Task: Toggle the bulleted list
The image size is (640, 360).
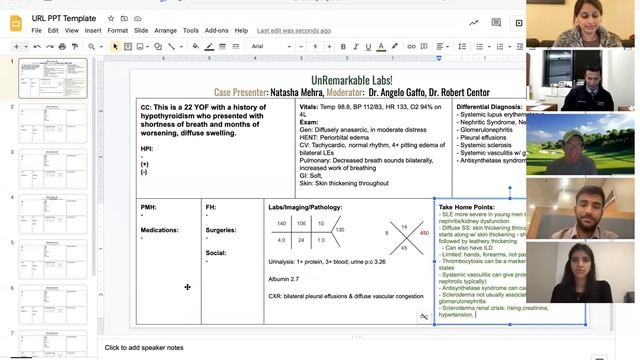Action: point(480,47)
